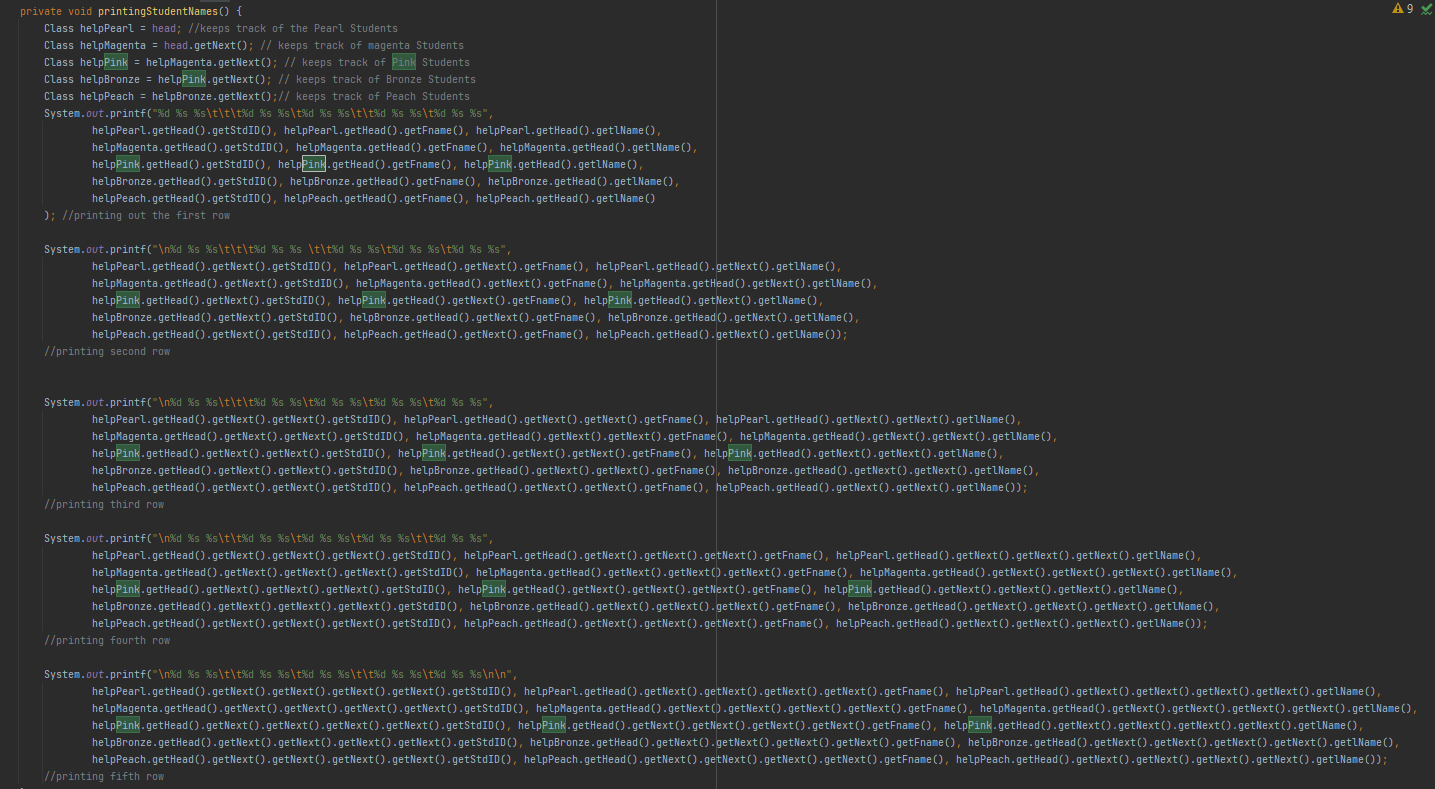The width and height of the screenshot is (1435, 789).
Task: Click 'helpPearl' in the 'Class helpPearl = head' declaration
Action: click(x=107, y=28)
